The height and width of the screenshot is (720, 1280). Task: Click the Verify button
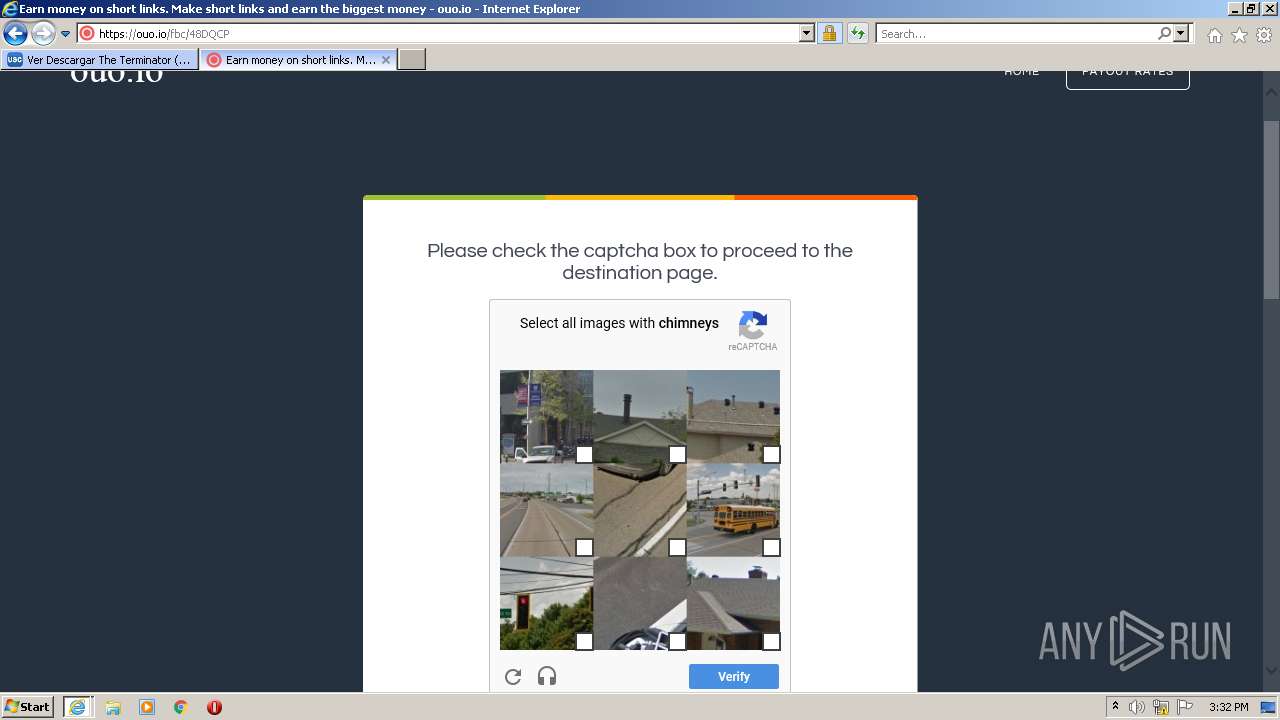[734, 677]
